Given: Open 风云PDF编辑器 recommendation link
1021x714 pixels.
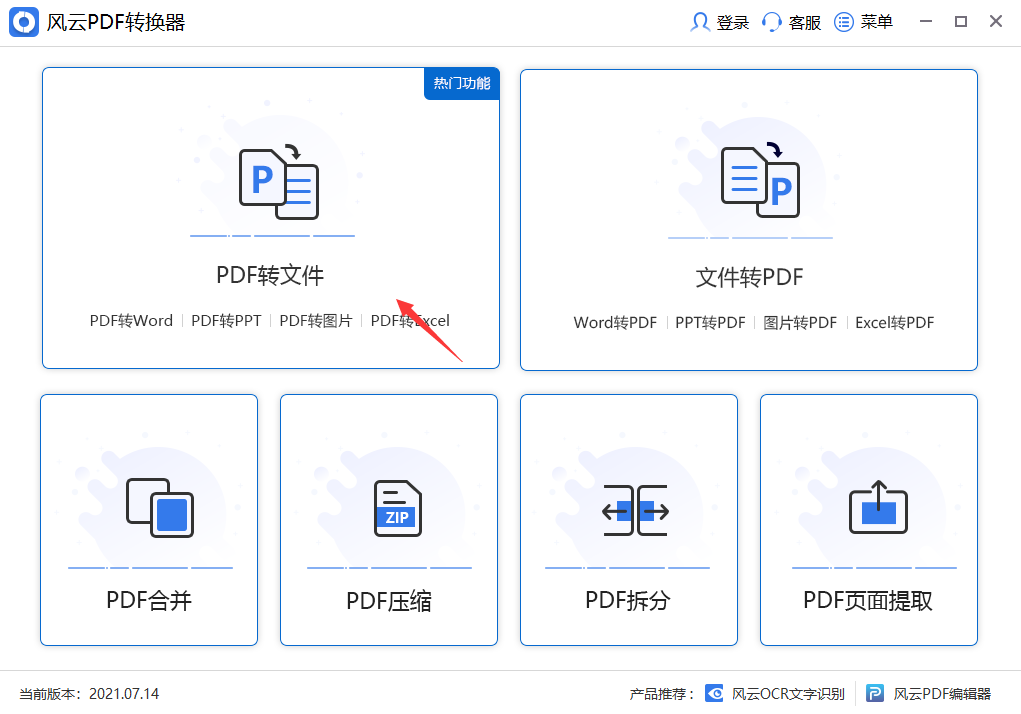Looking at the screenshot, I should tap(942, 694).
